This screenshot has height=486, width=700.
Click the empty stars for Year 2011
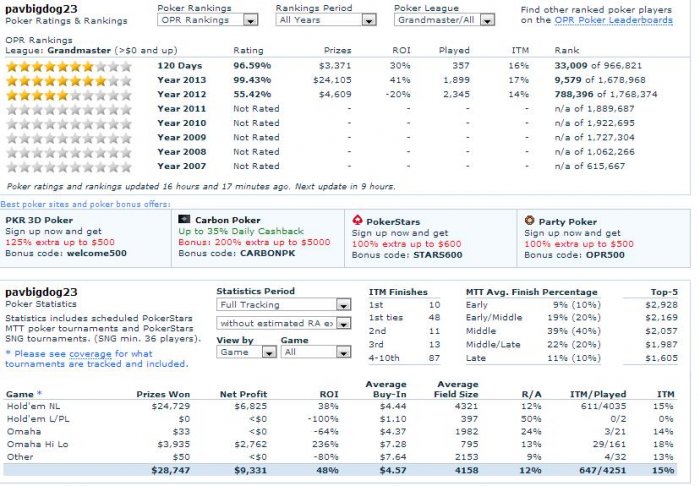tap(69, 109)
